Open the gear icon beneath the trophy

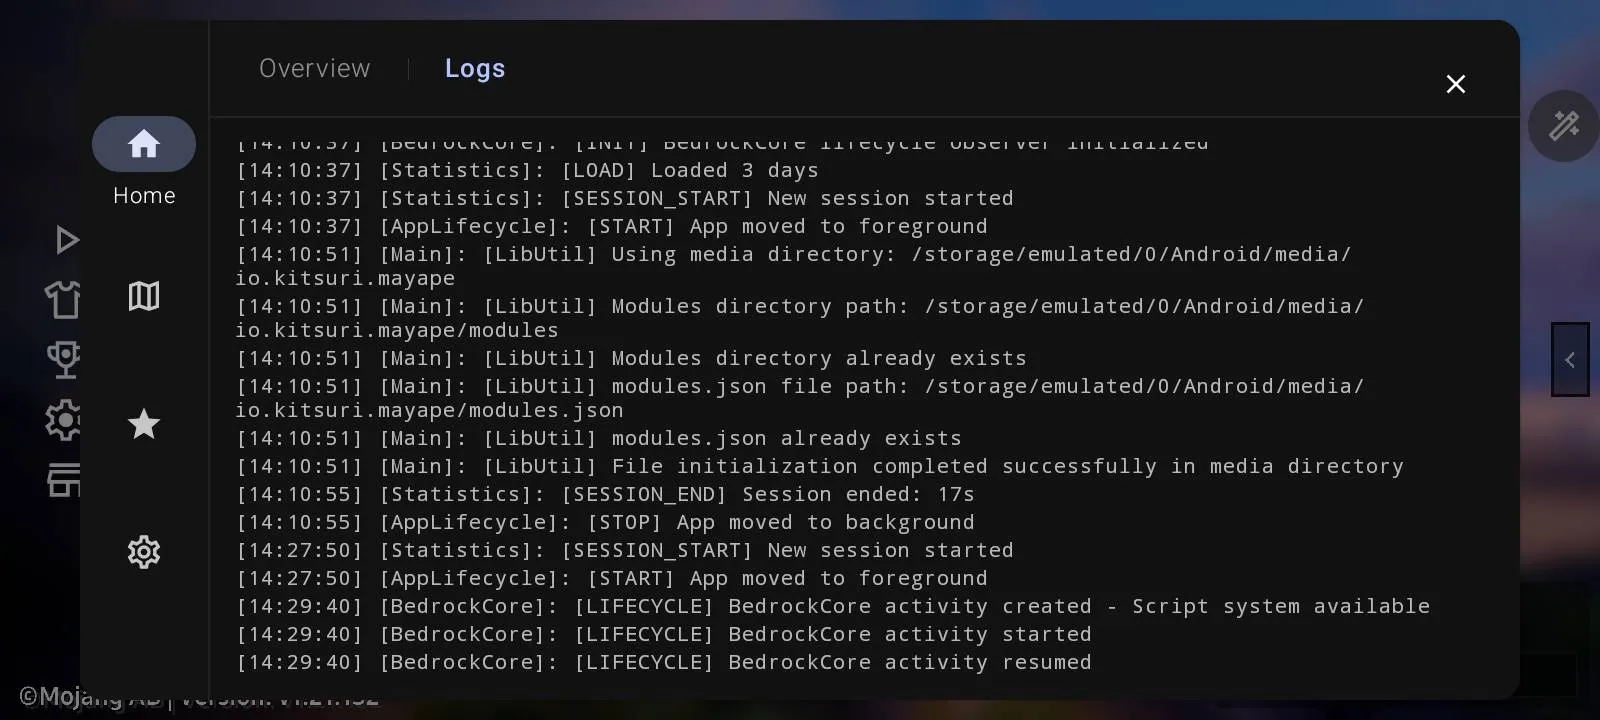click(63, 420)
